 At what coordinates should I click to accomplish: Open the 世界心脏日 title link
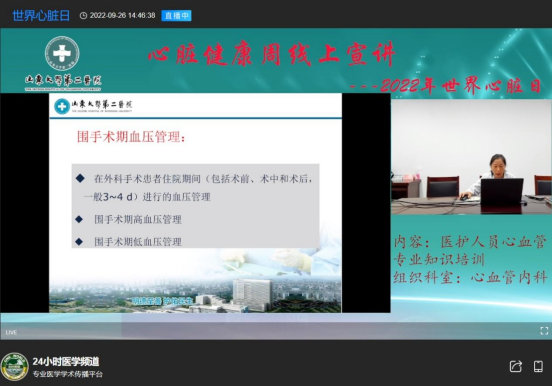tap(41, 16)
